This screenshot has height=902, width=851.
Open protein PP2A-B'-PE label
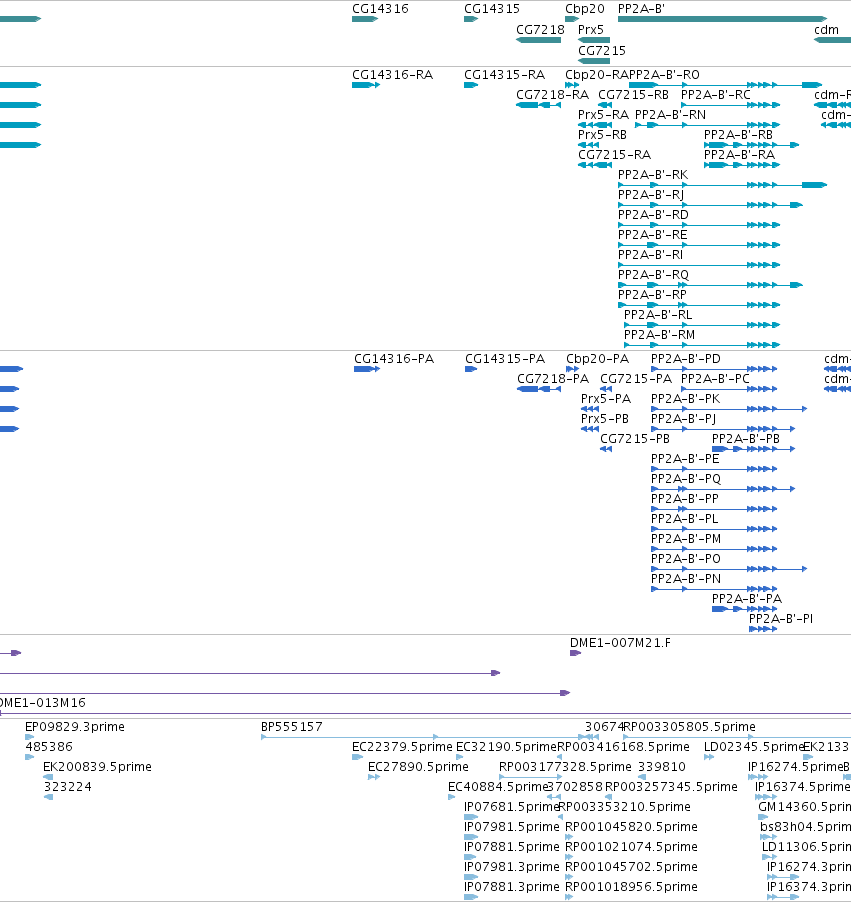point(685,459)
